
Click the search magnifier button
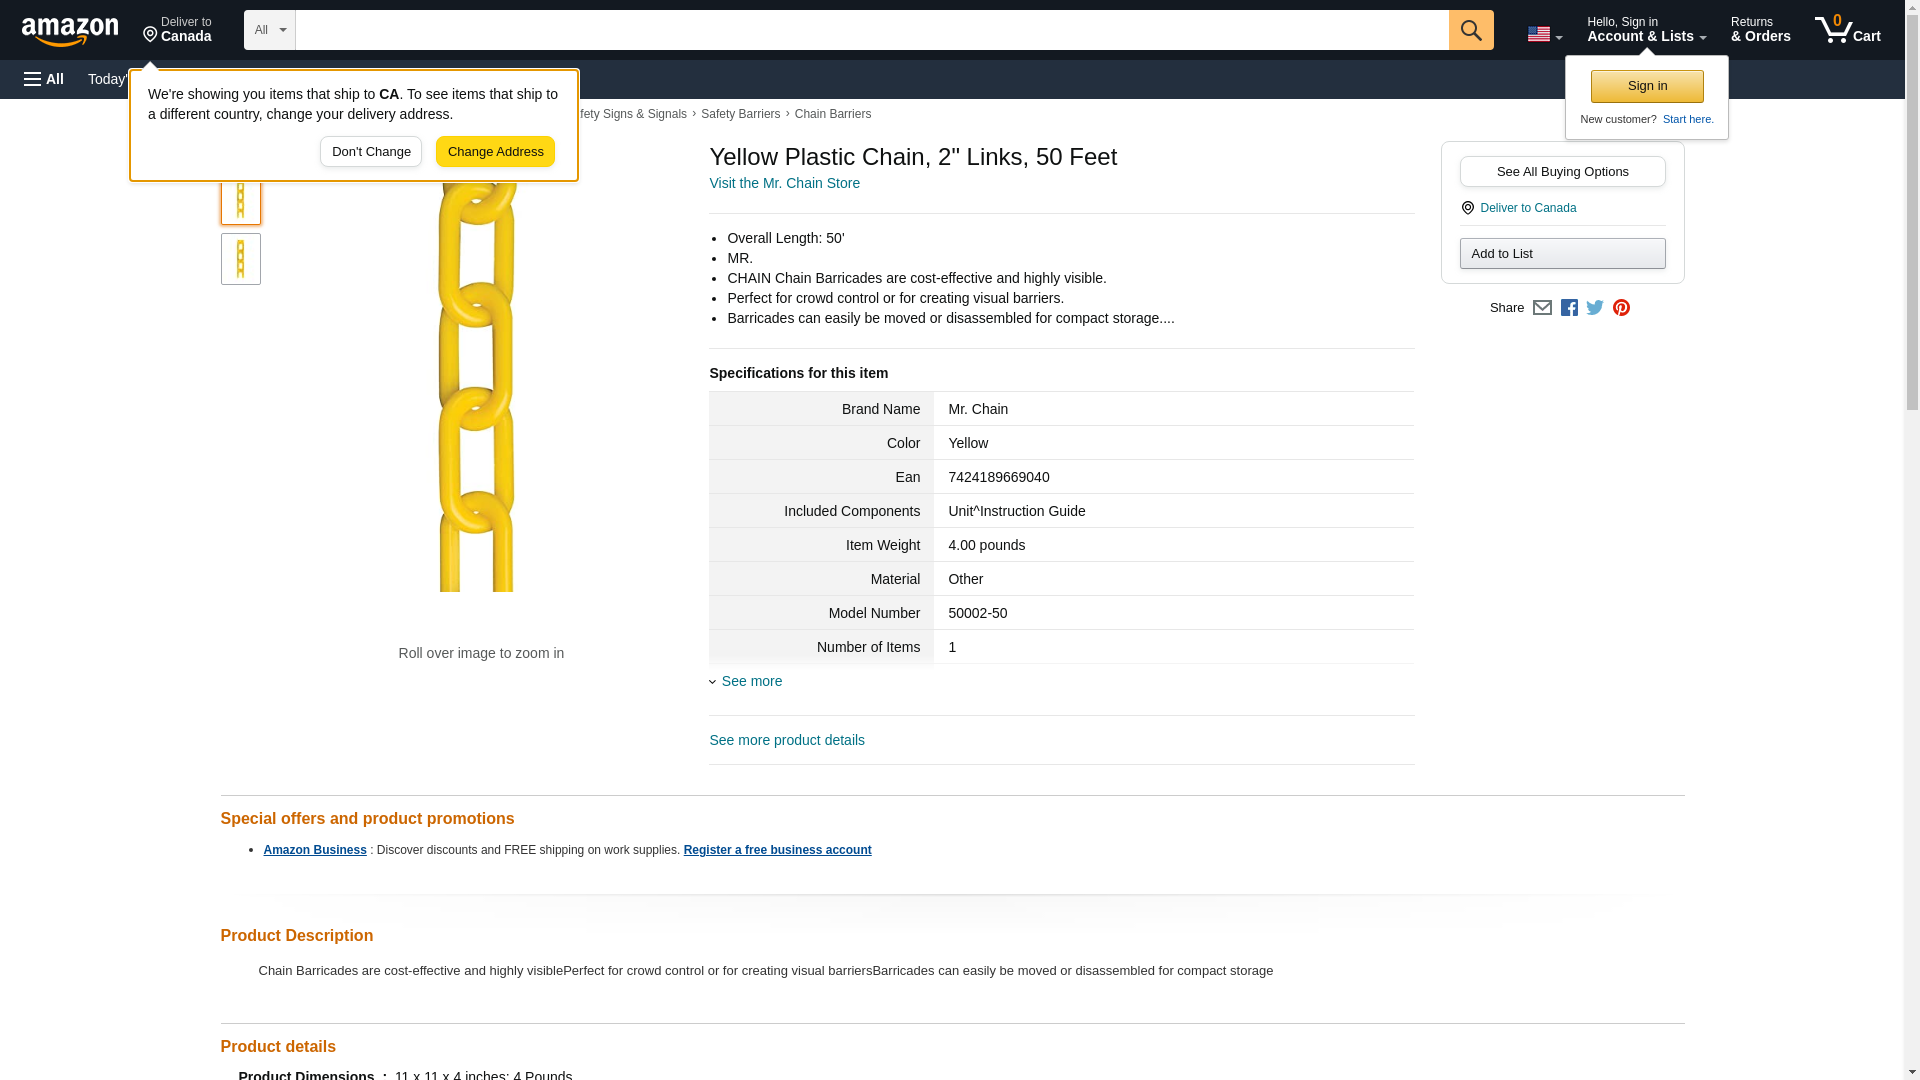click(x=1470, y=30)
